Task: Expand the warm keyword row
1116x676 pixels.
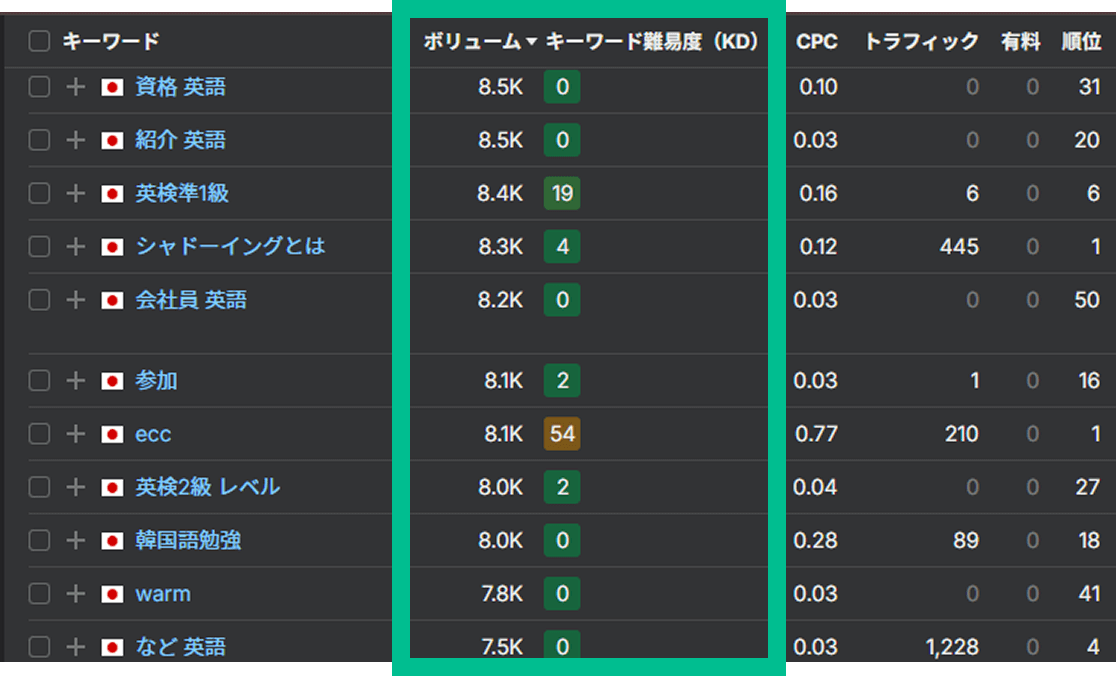Action: click(x=75, y=594)
